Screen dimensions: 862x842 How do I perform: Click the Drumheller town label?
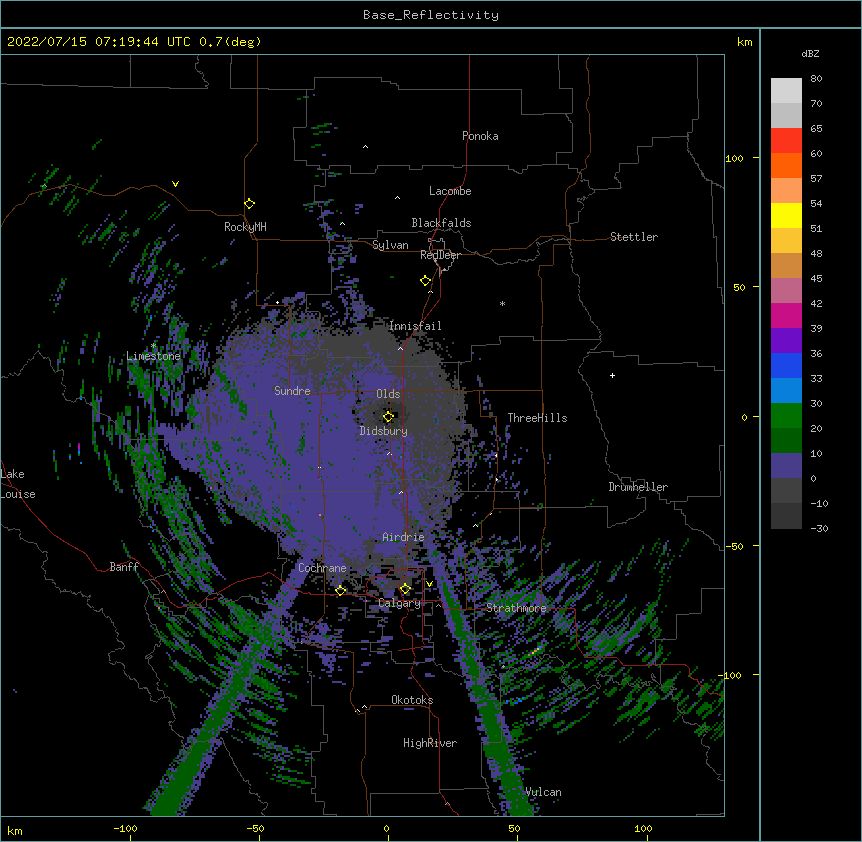point(638,487)
